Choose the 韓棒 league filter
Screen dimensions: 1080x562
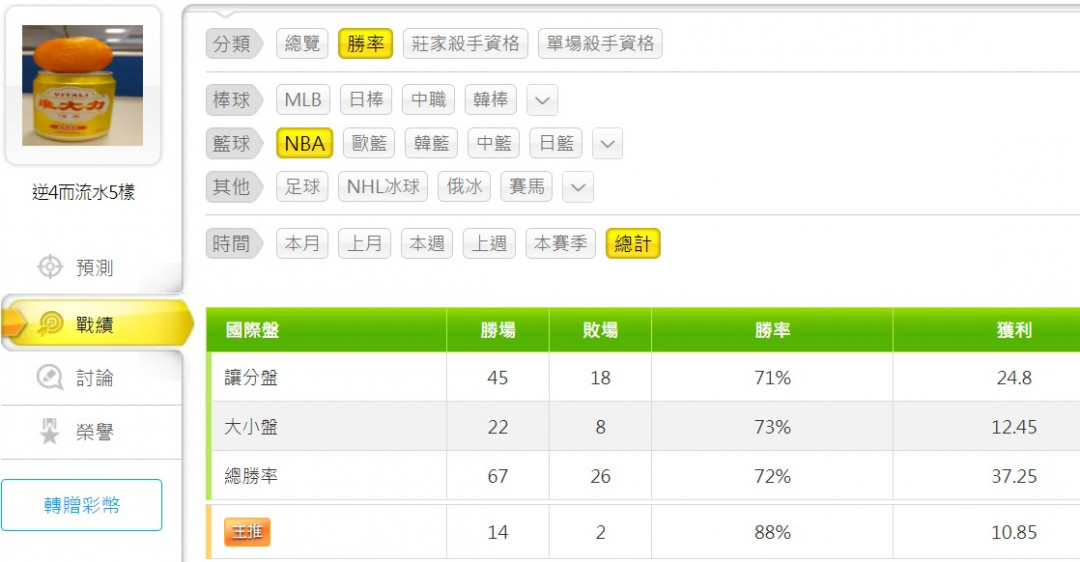tap(490, 100)
